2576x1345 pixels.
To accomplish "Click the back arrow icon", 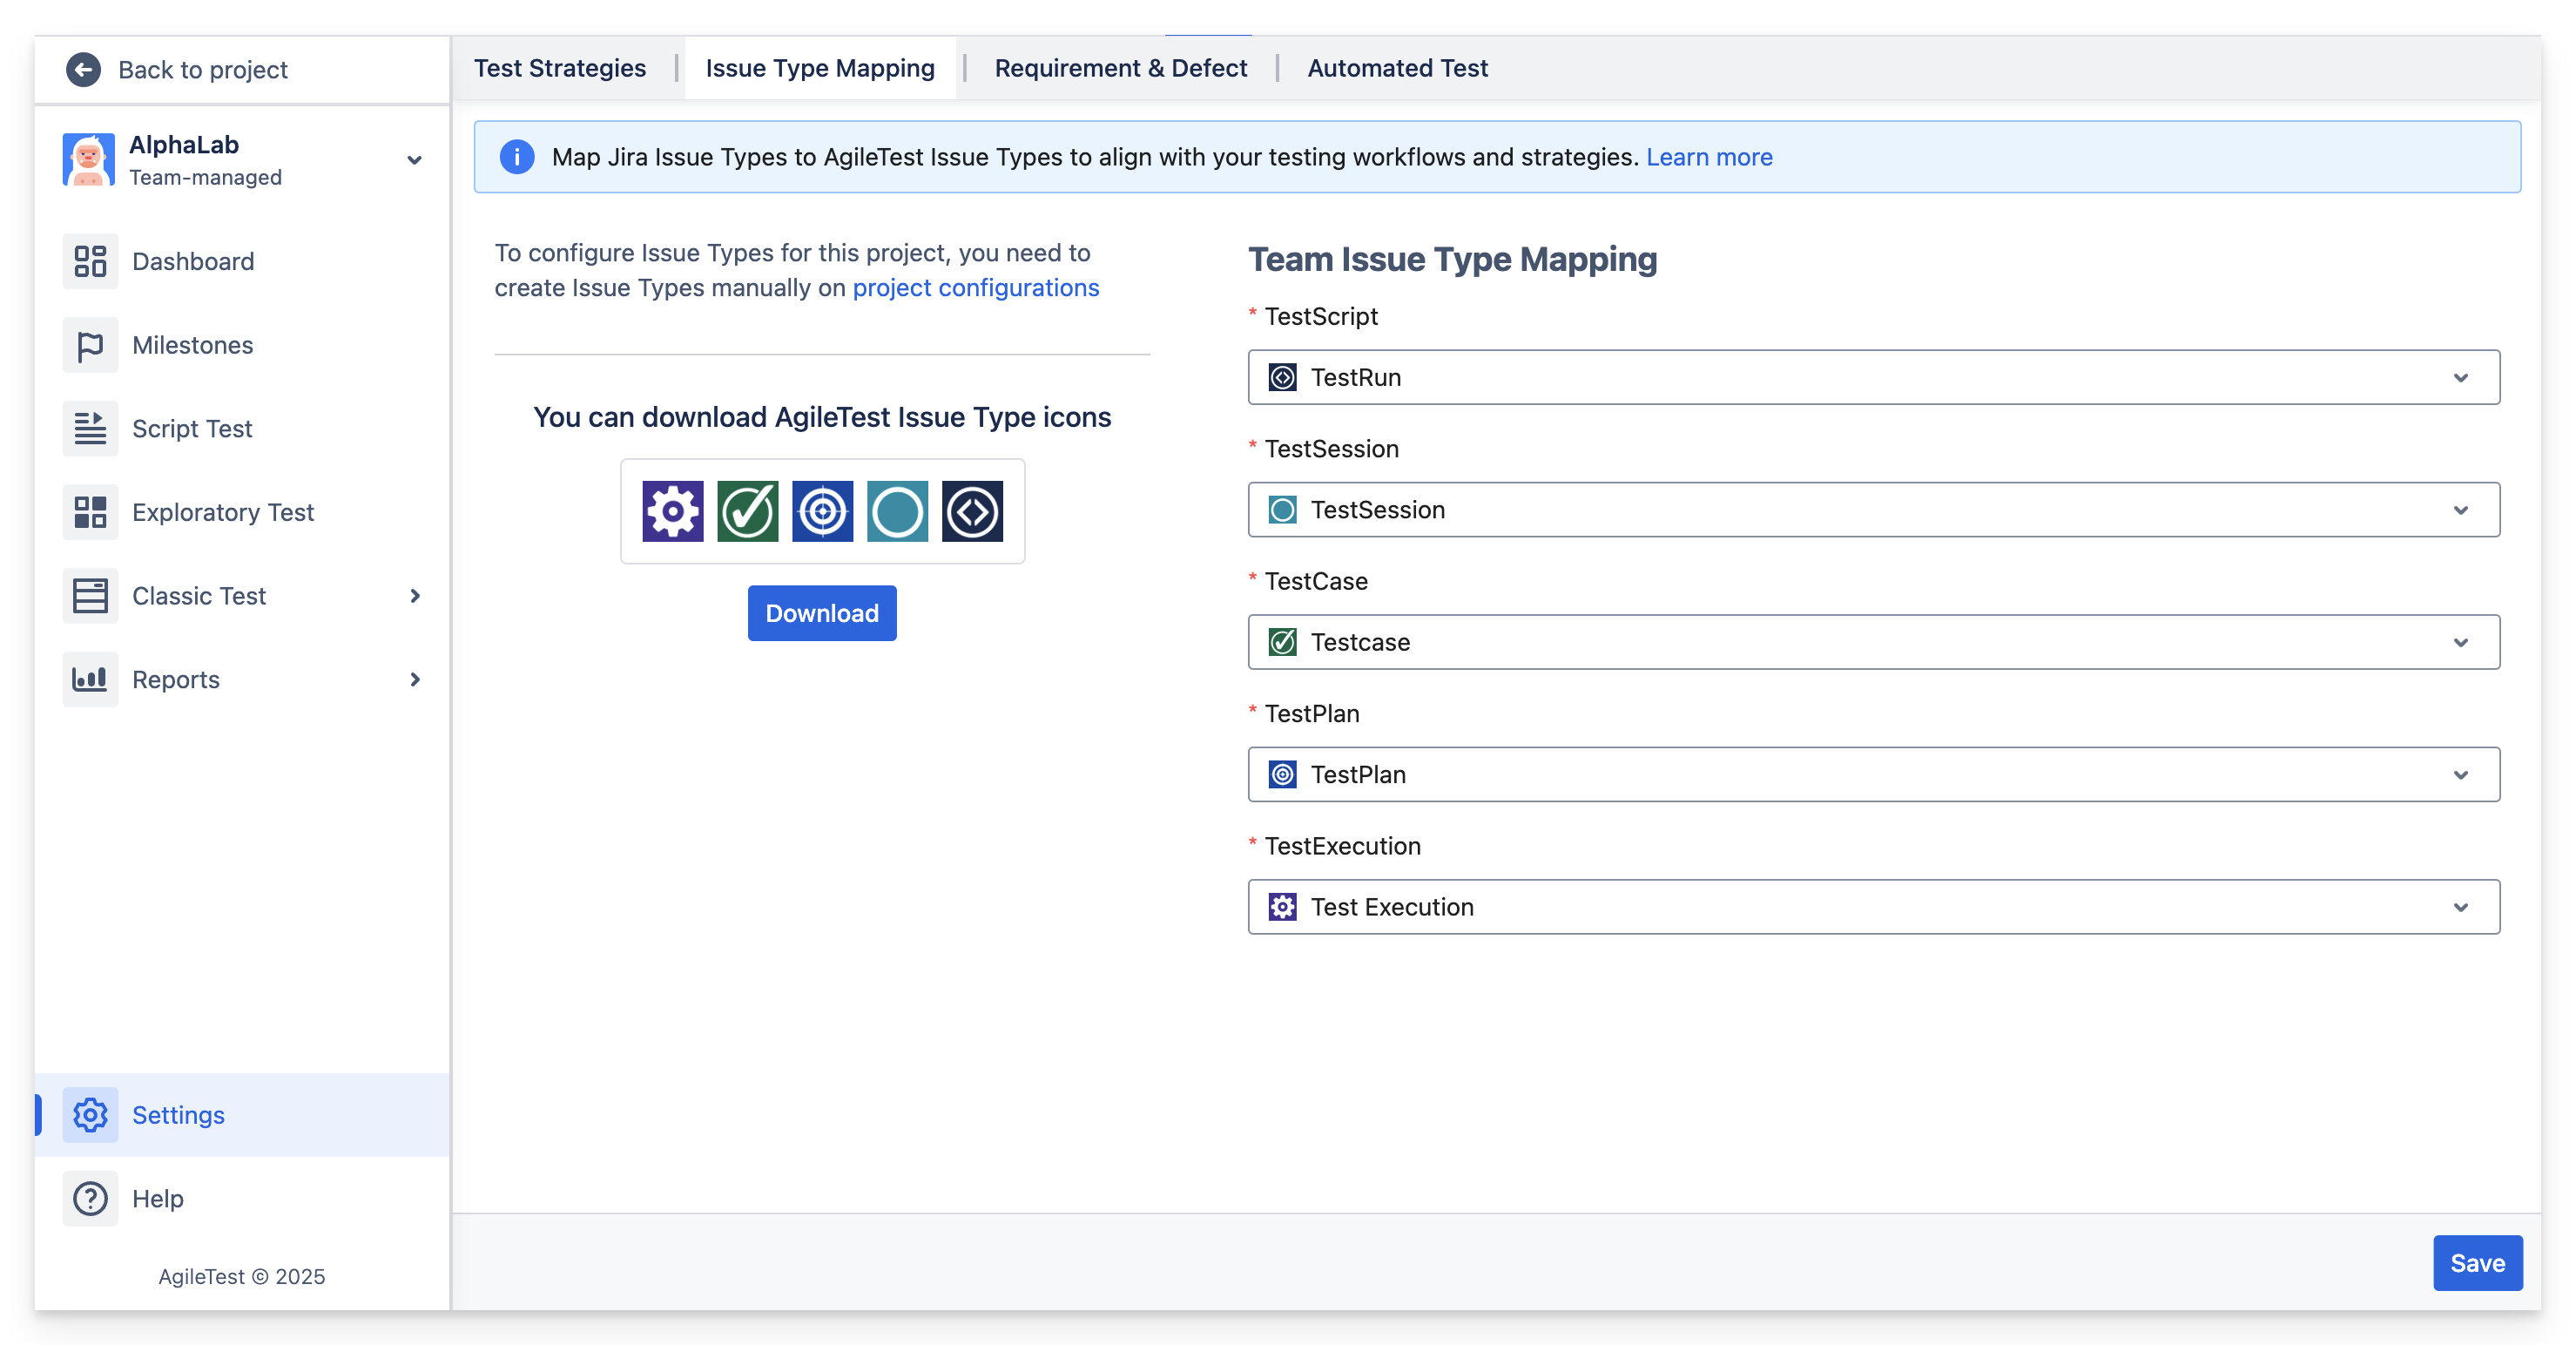I will (x=83, y=69).
